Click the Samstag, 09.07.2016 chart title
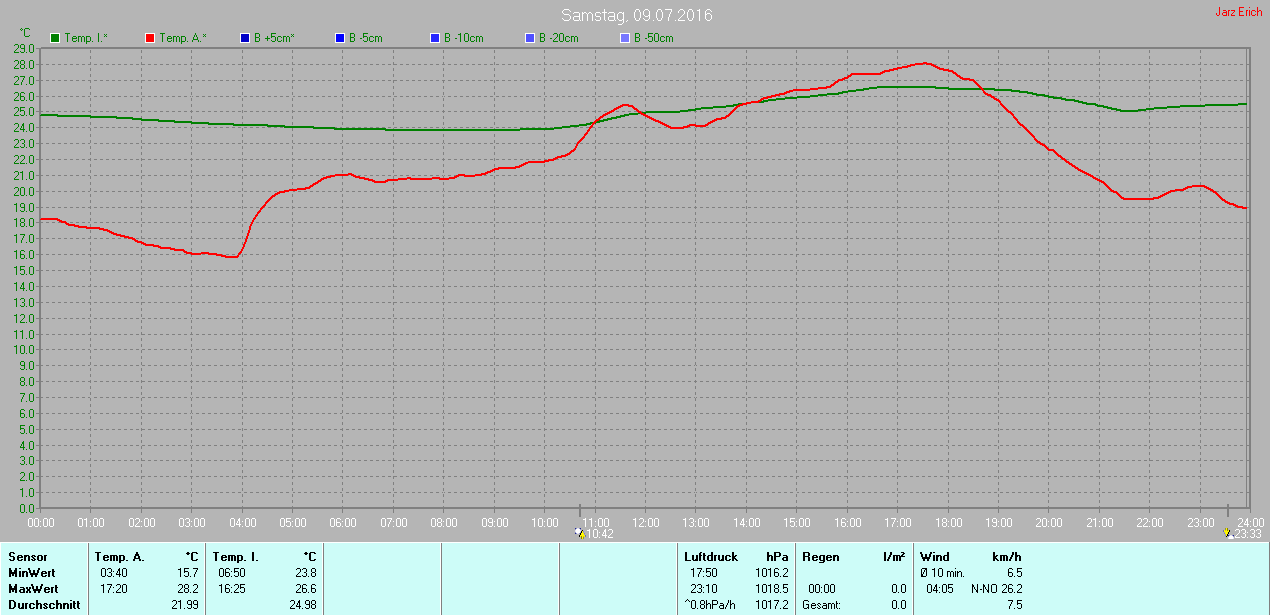This screenshot has width=1270, height=615. (636, 15)
